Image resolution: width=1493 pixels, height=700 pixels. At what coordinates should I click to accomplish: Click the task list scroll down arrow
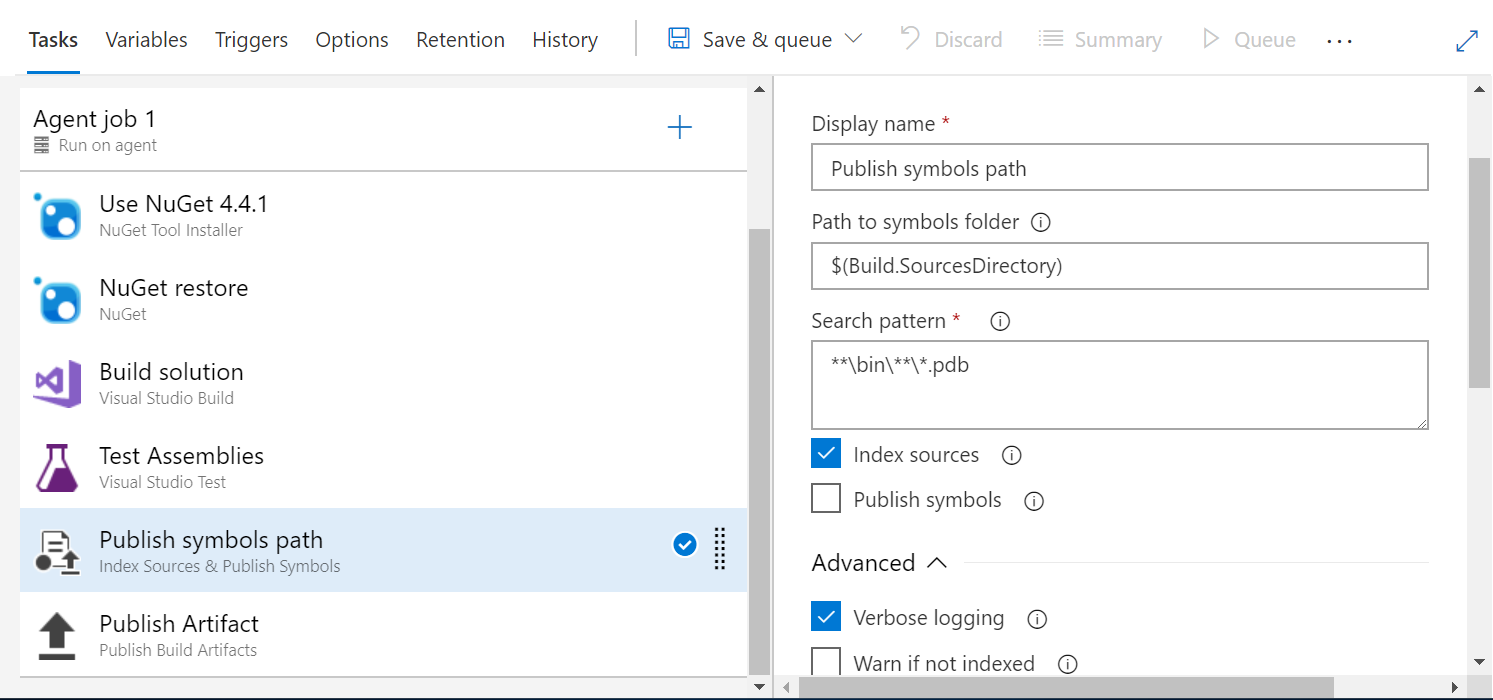click(x=760, y=687)
